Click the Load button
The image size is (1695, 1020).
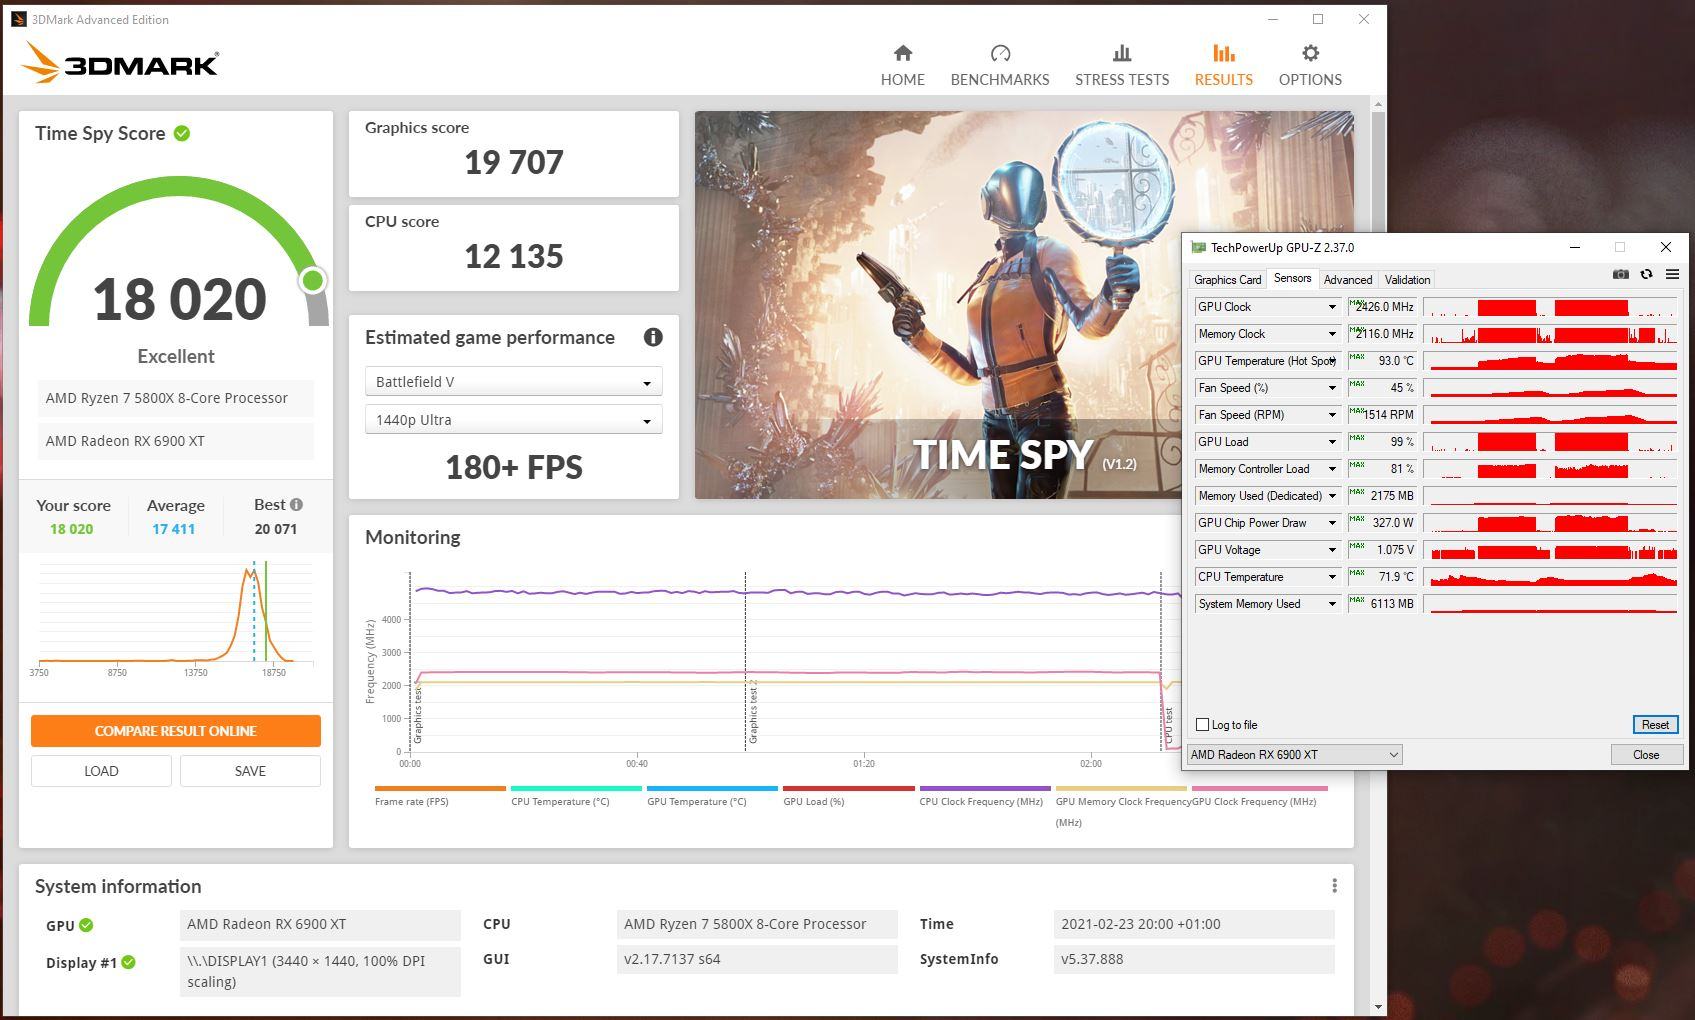click(101, 771)
